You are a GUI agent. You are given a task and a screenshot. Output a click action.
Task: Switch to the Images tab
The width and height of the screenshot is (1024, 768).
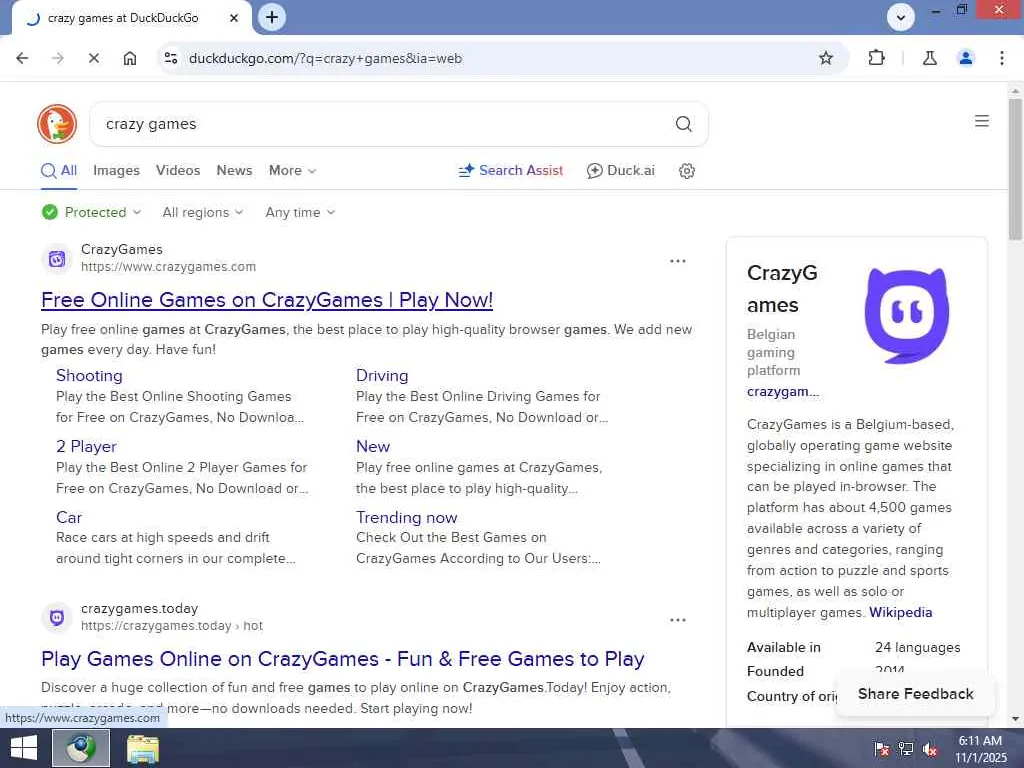click(116, 170)
